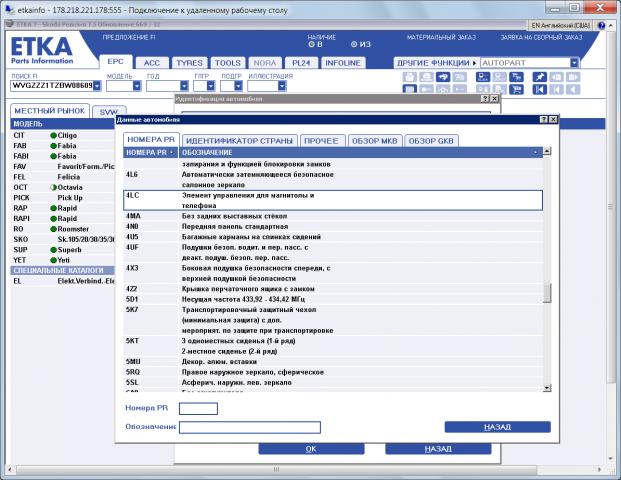This screenshot has width=621, height=480.
Task: Sort by the НОМЕРА PR column header
Action: point(150,152)
